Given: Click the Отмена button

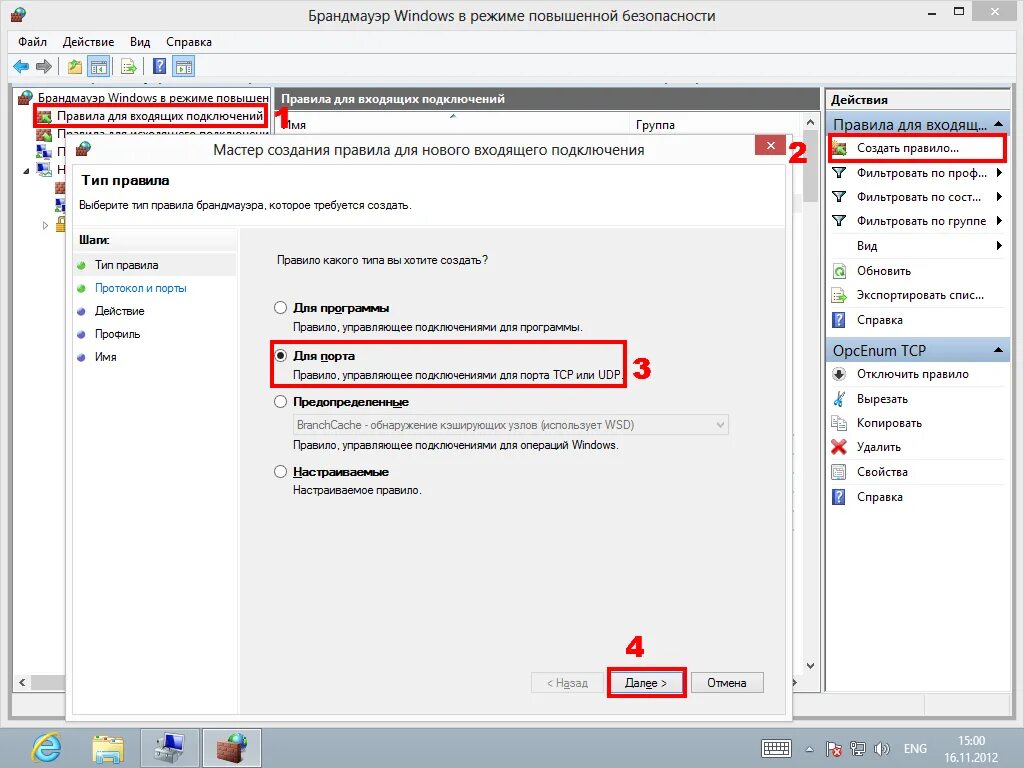Looking at the screenshot, I should [x=727, y=683].
